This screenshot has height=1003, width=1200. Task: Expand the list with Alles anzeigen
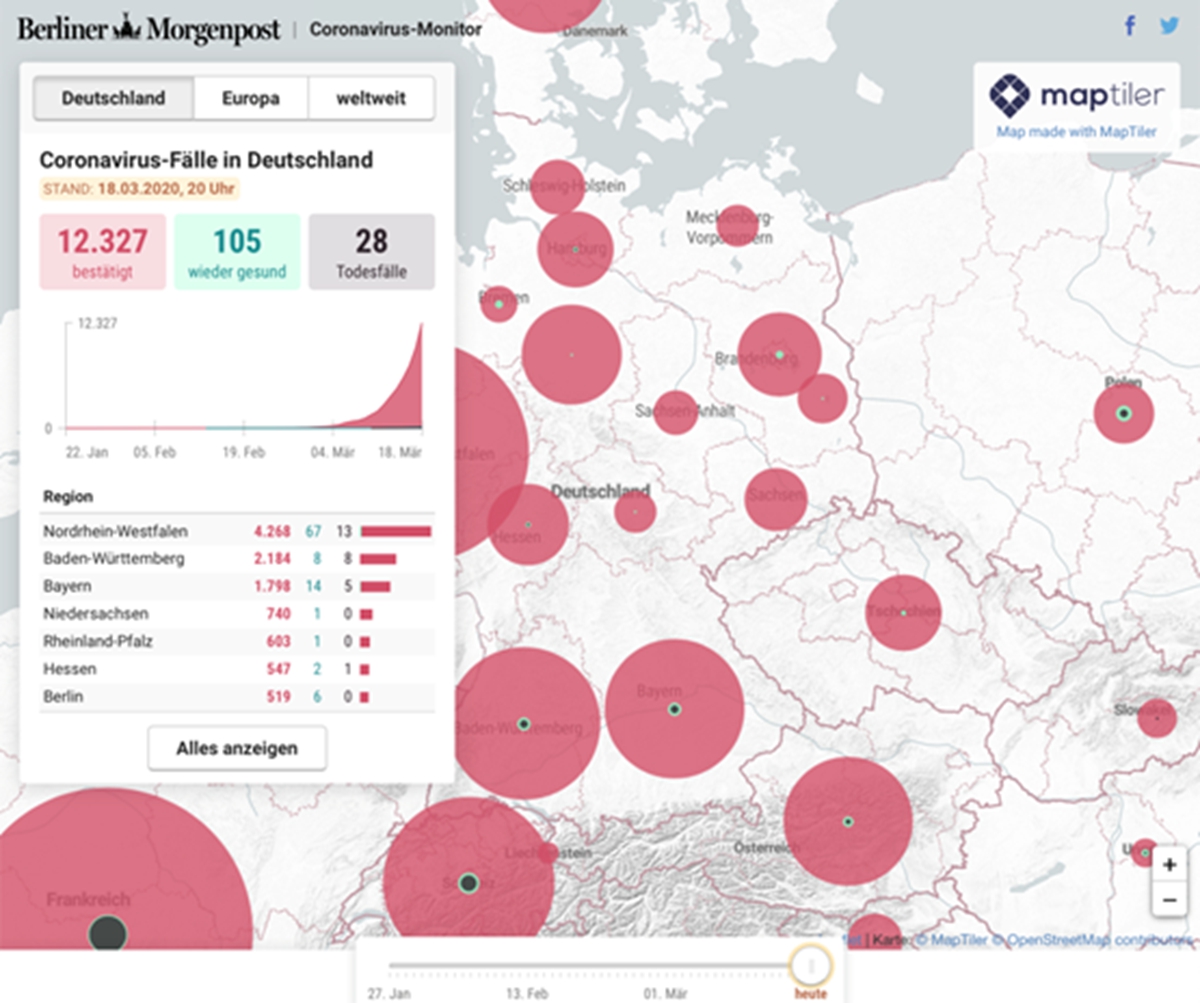[x=237, y=748]
